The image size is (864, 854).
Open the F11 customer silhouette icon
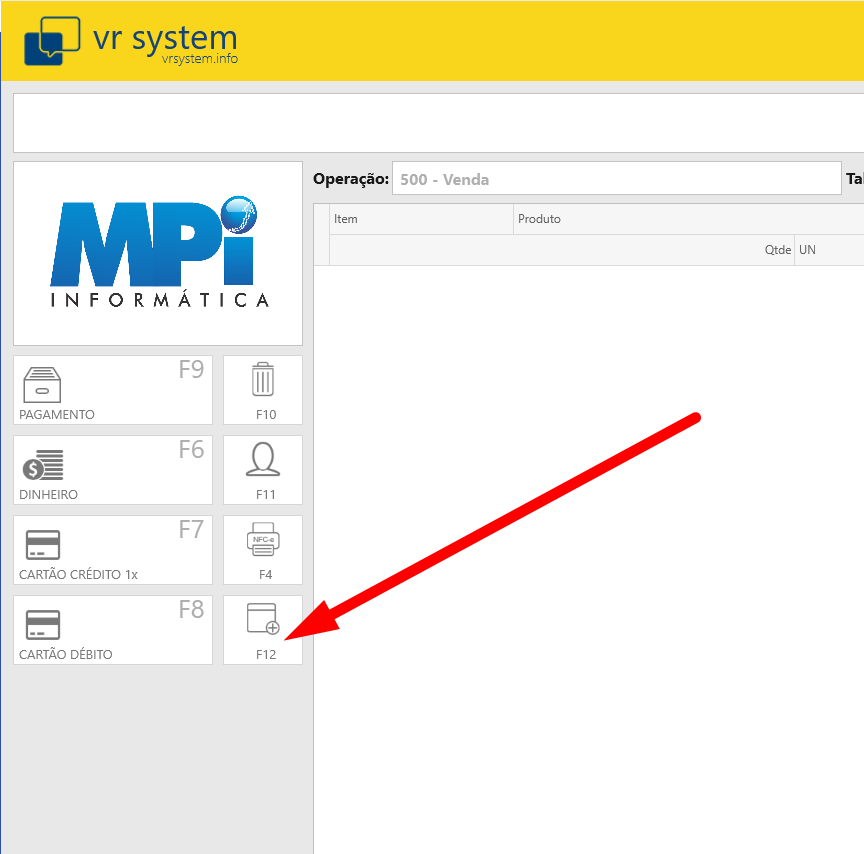263,460
